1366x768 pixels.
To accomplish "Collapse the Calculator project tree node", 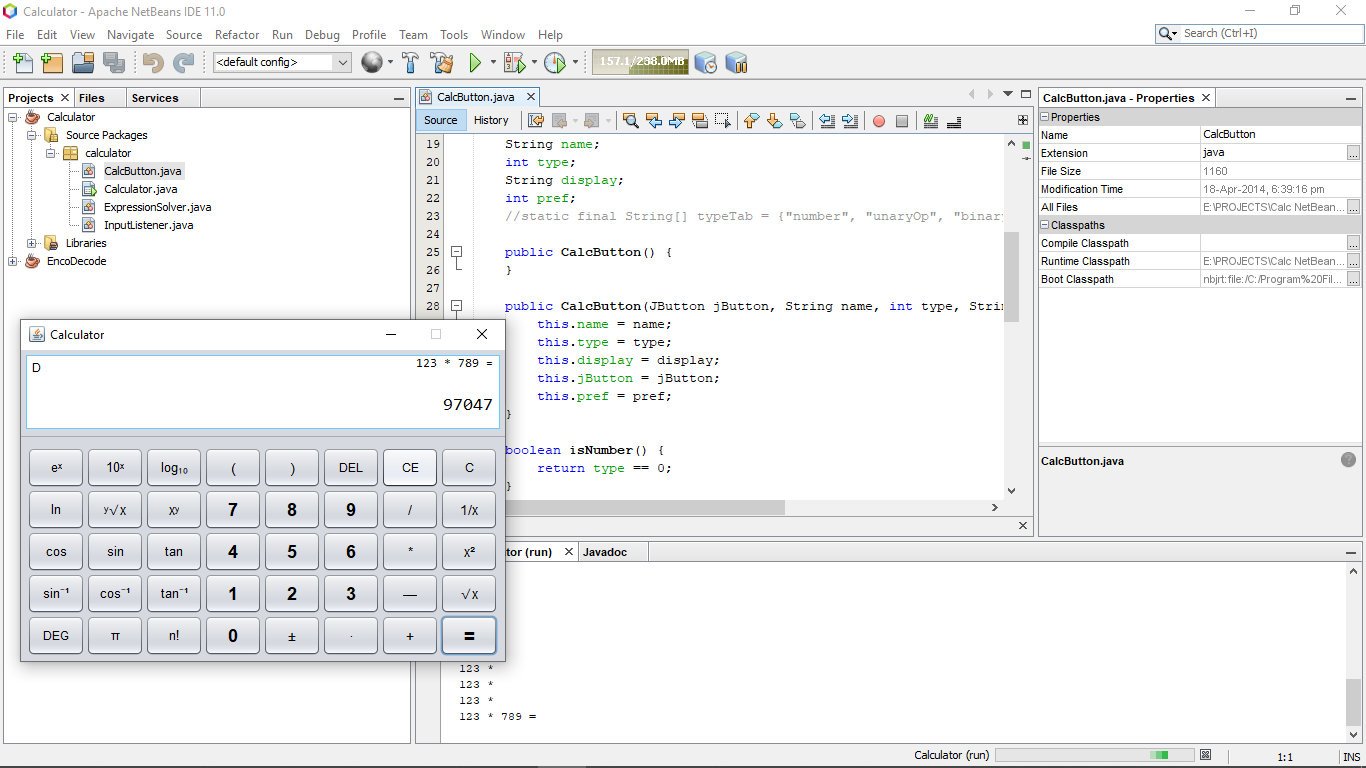I will [13, 117].
